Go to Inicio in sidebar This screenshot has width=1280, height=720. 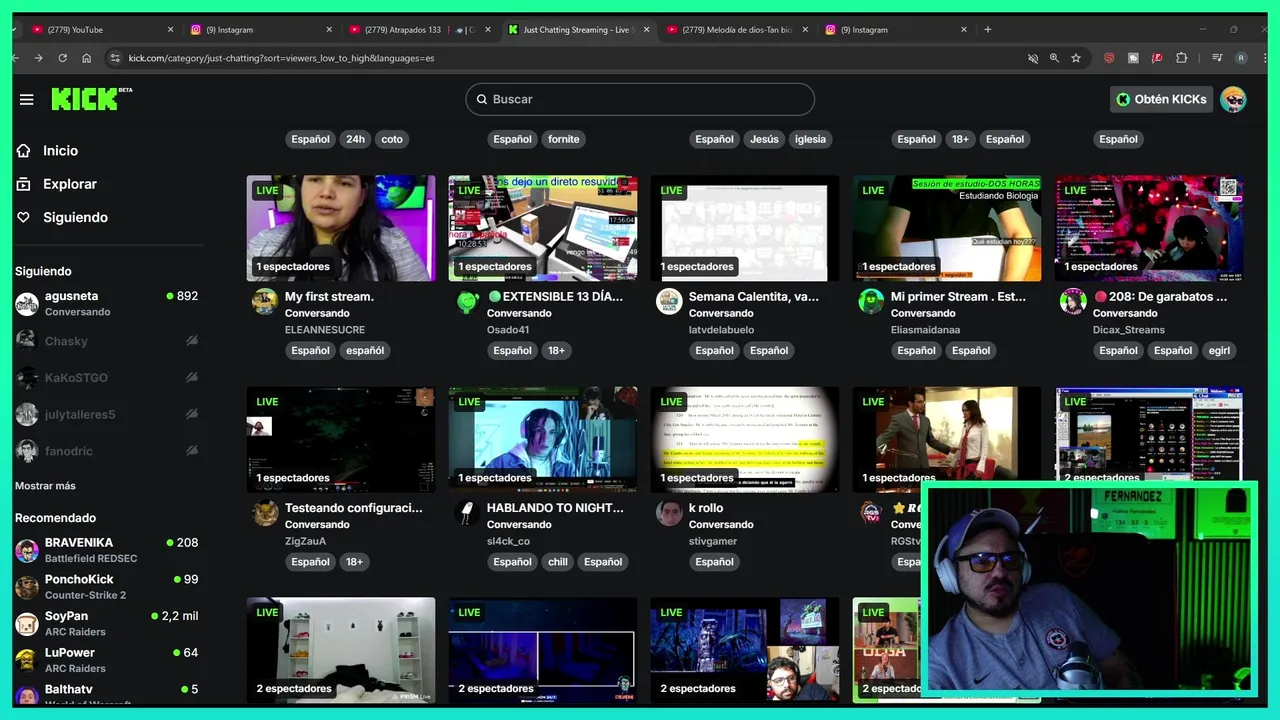[60, 151]
